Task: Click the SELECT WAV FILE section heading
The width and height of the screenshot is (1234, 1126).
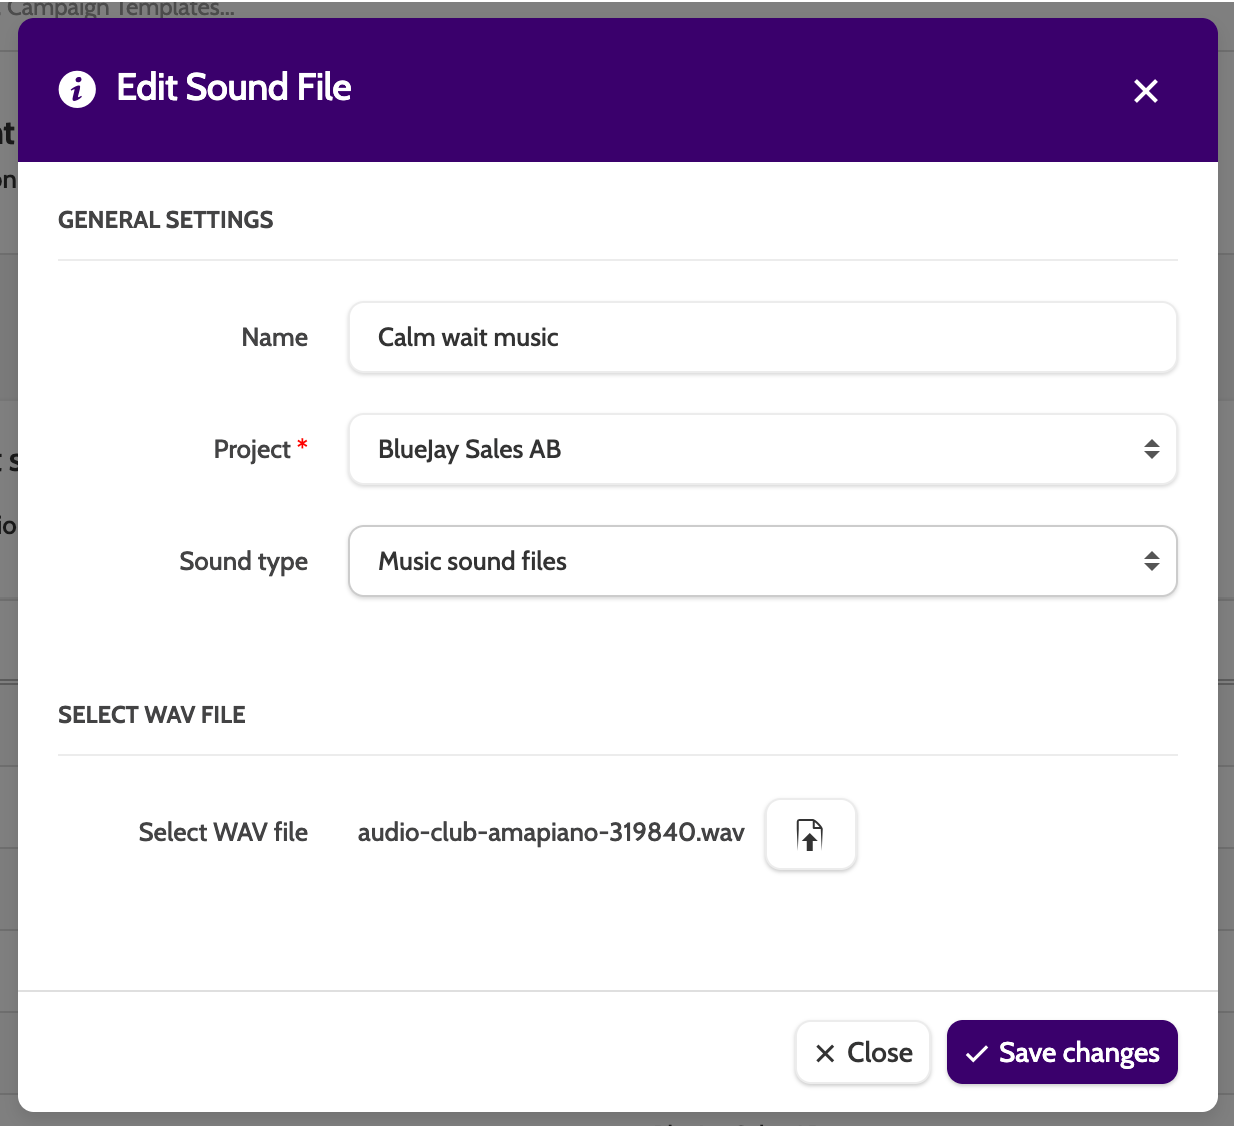Action: click(x=151, y=715)
